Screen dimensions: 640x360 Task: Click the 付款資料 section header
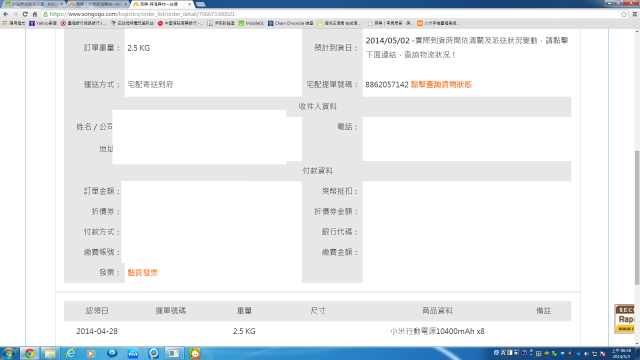click(x=318, y=171)
